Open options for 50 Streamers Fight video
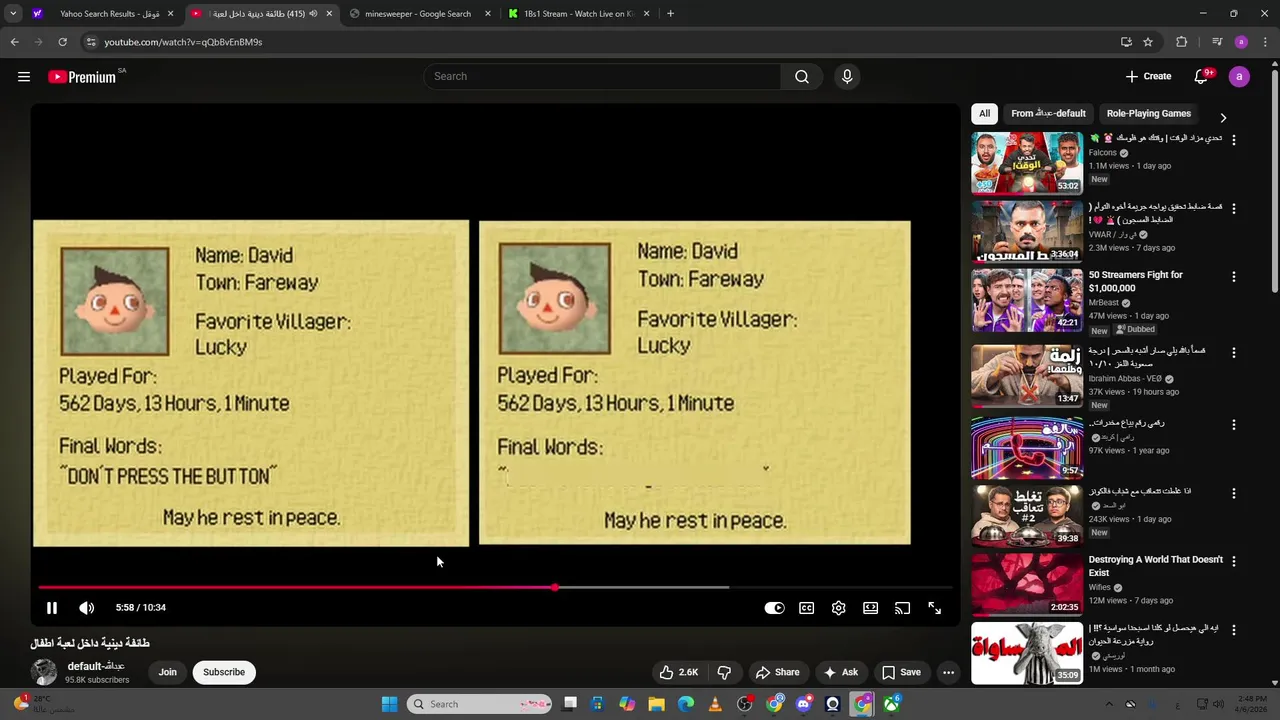 point(1233,277)
